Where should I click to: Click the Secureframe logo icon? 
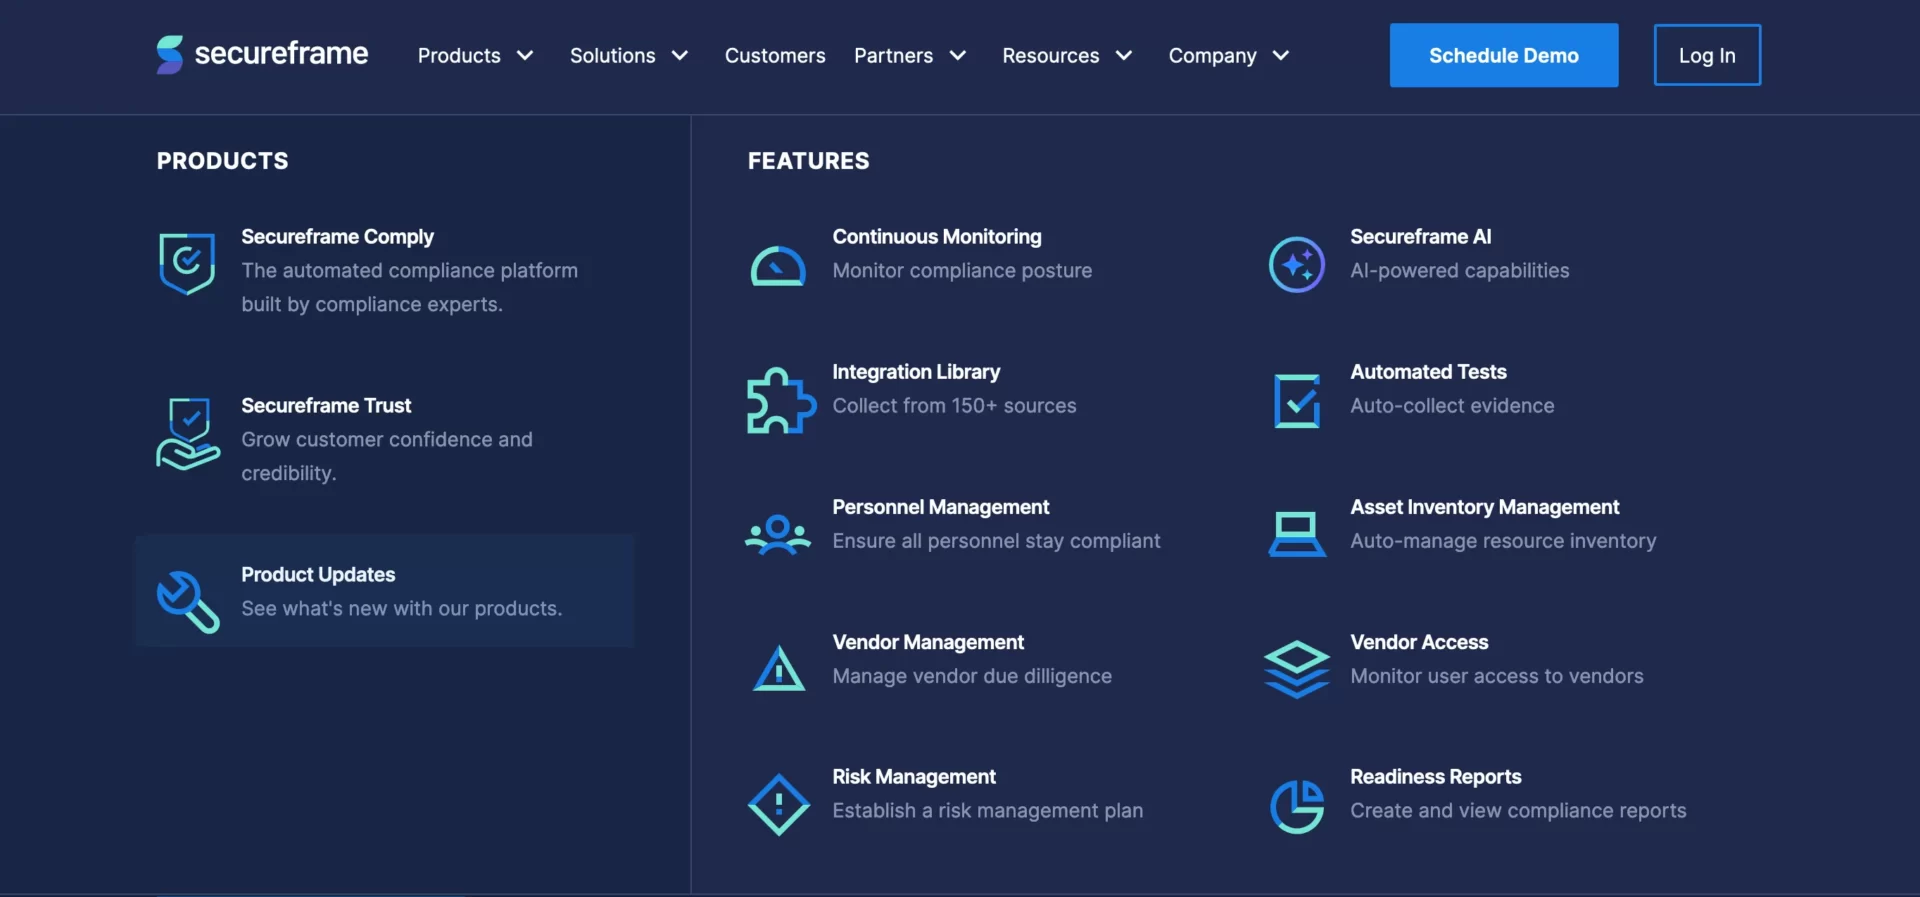click(x=170, y=55)
